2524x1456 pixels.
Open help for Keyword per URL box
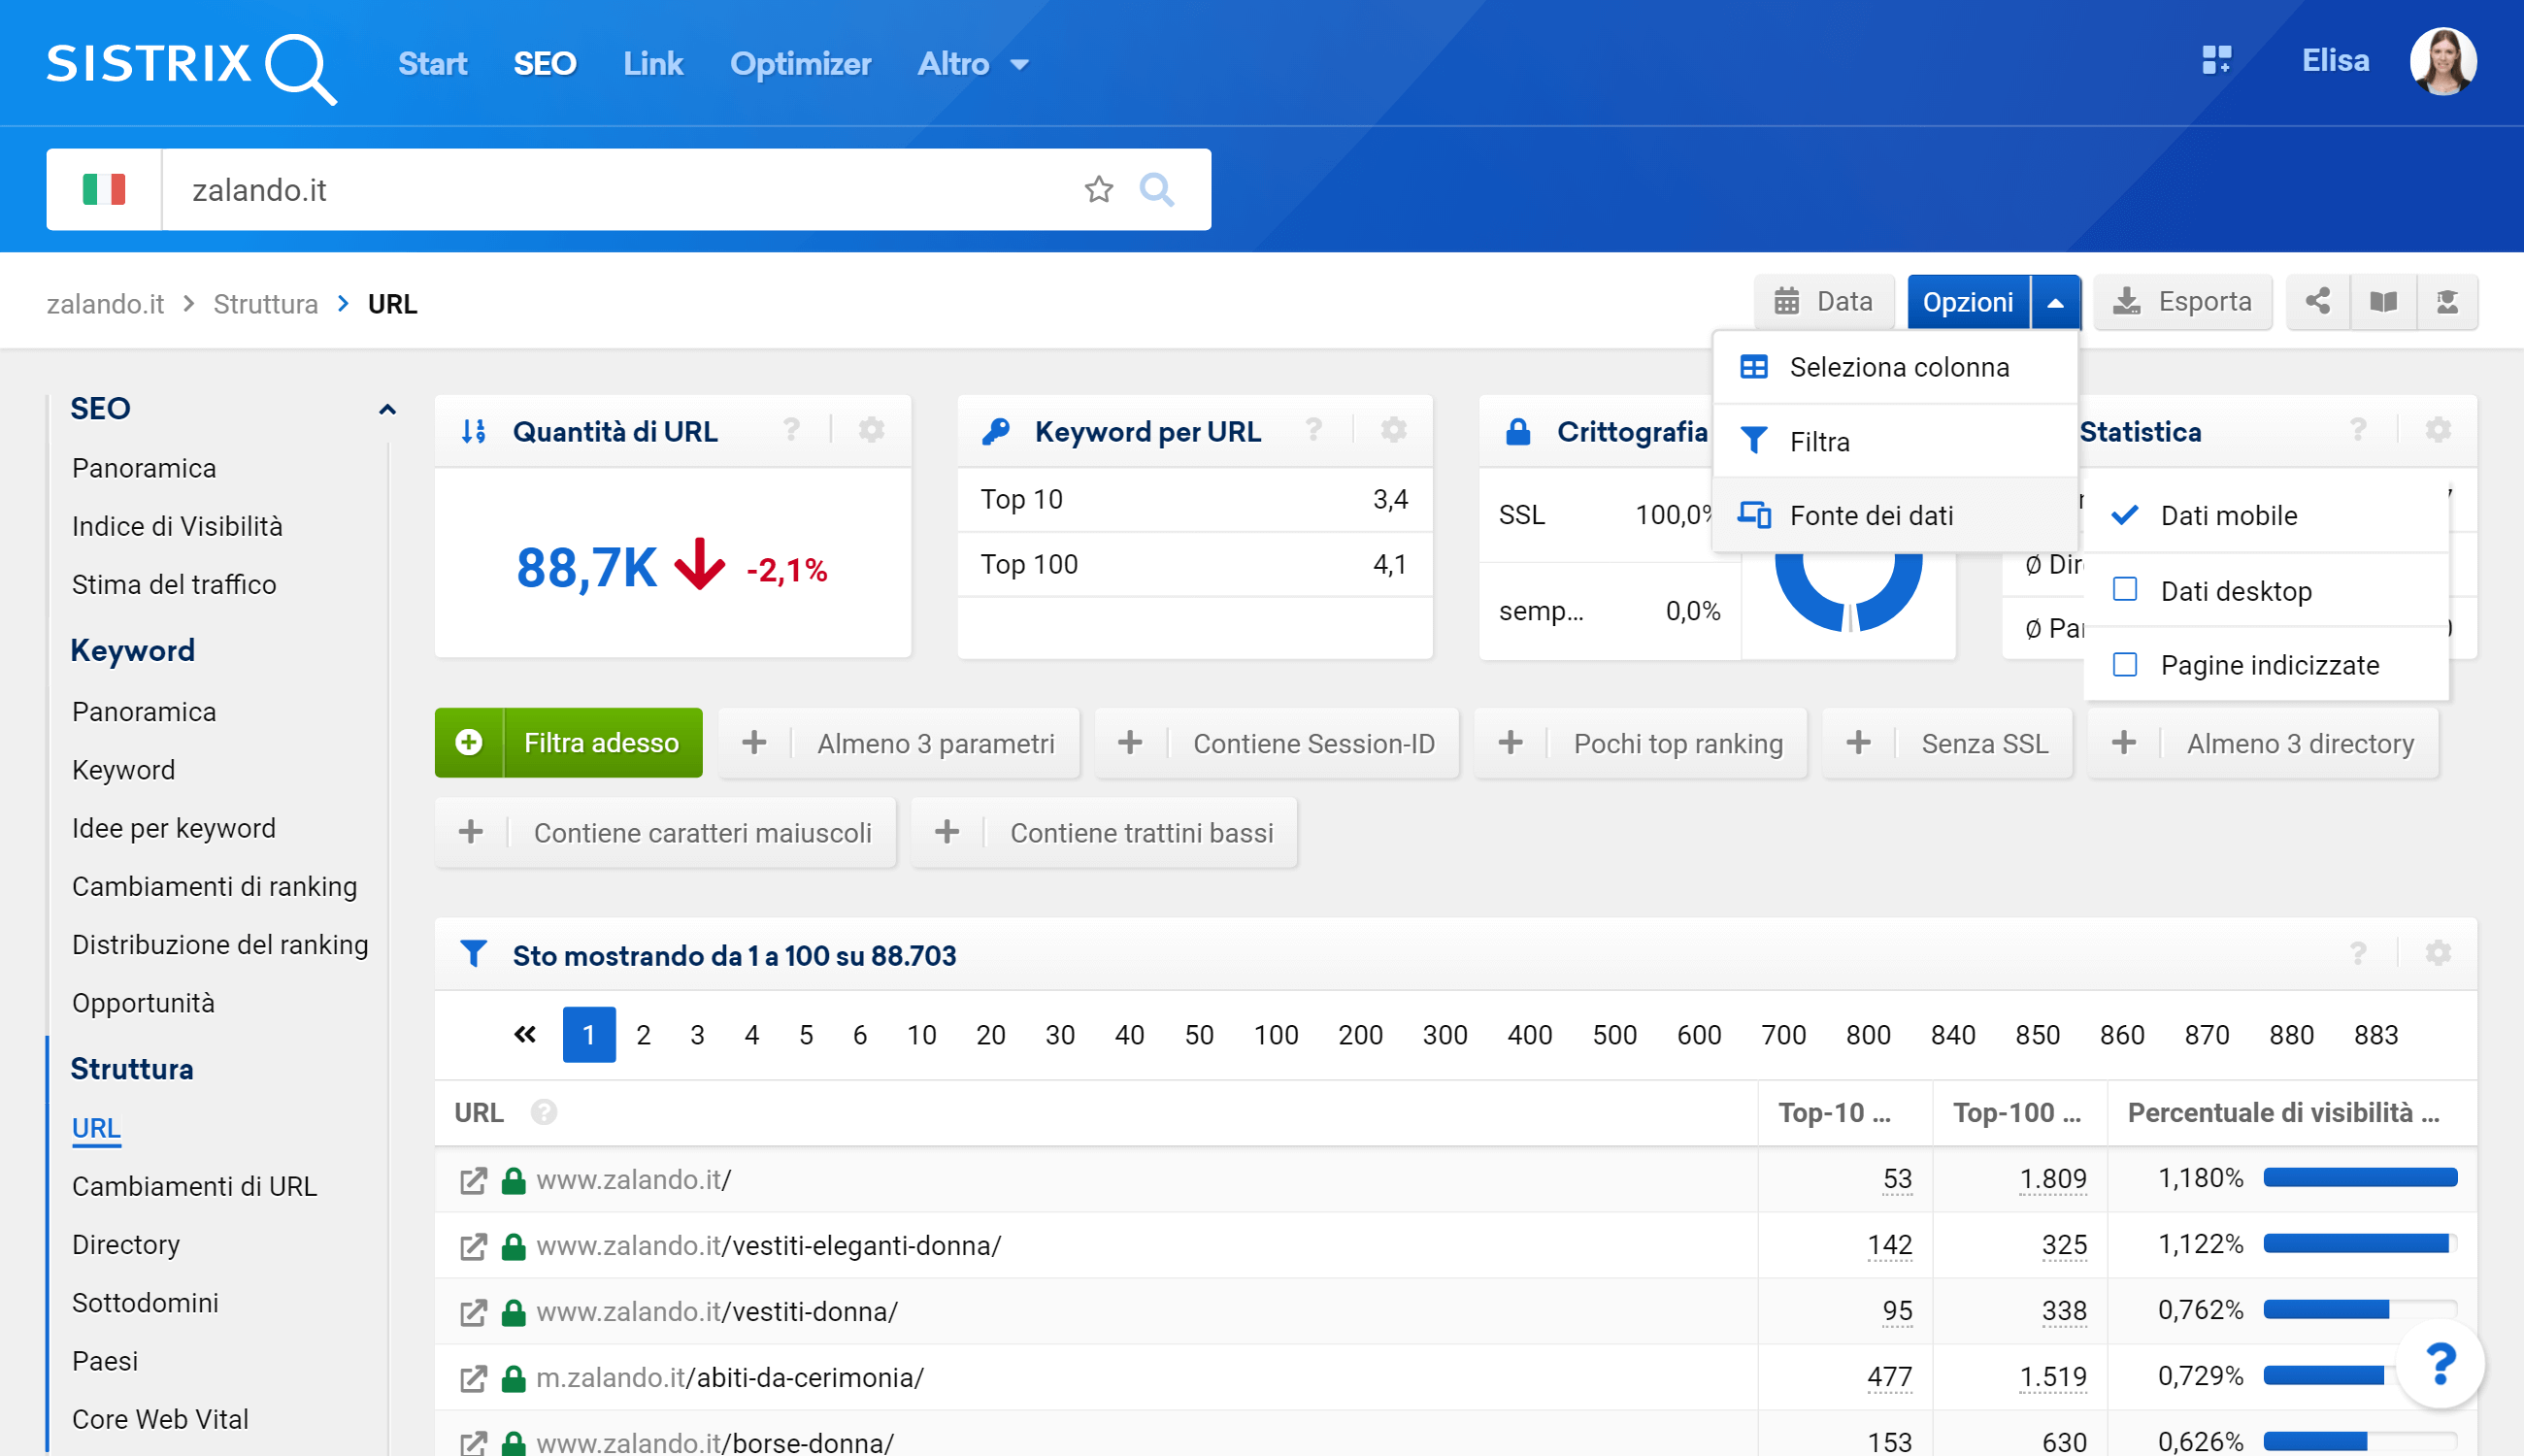click(1313, 430)
